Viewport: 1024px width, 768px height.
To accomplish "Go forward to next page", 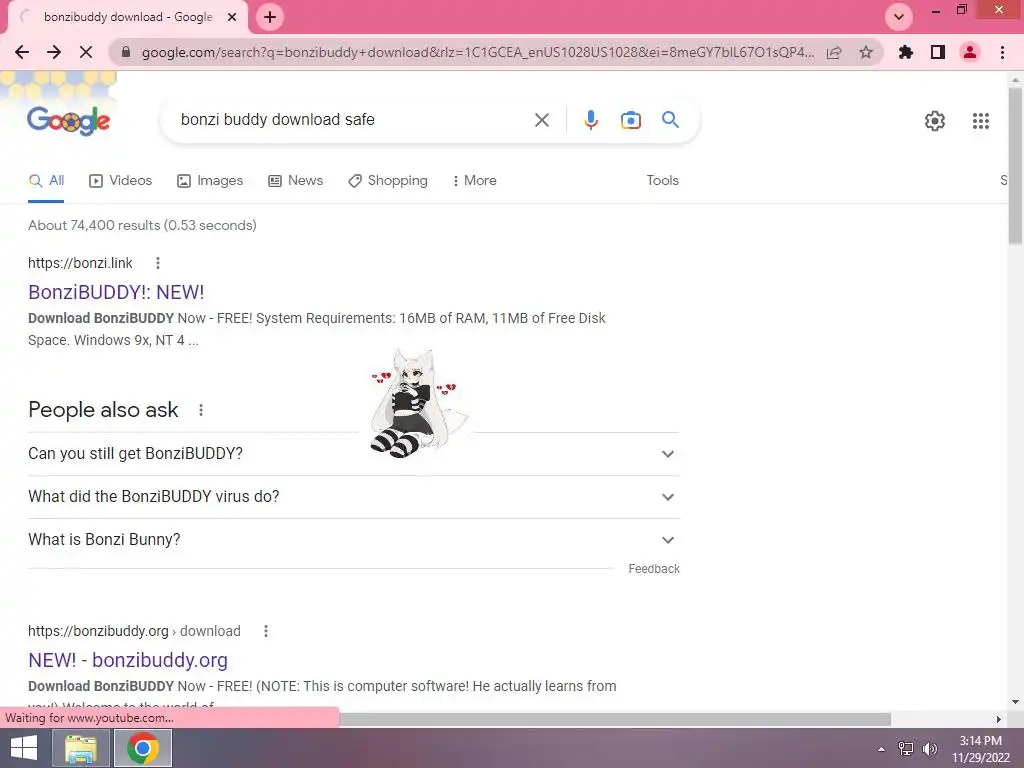I will pos(54,52).
